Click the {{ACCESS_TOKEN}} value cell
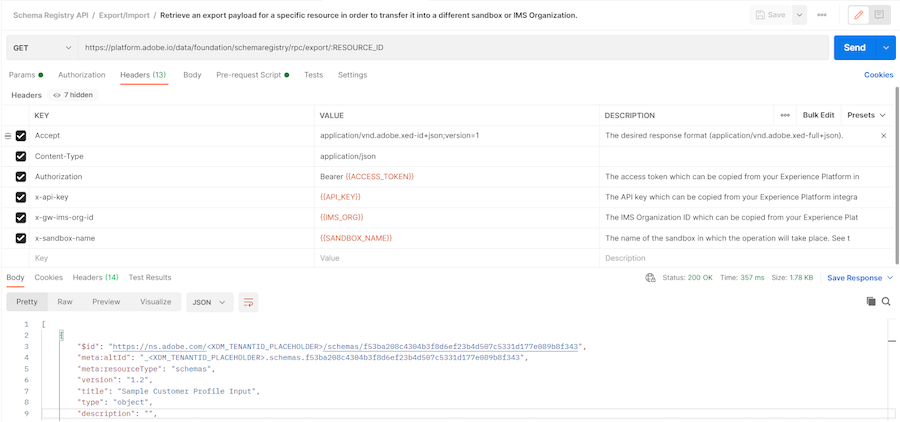Viewport: 900px width, 422px height. click(457, 177)
